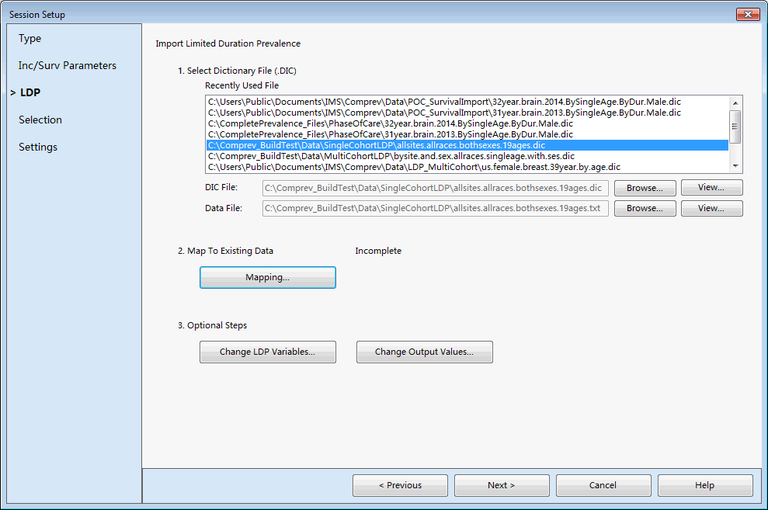Open the Mapping dialog

[268, 277]
